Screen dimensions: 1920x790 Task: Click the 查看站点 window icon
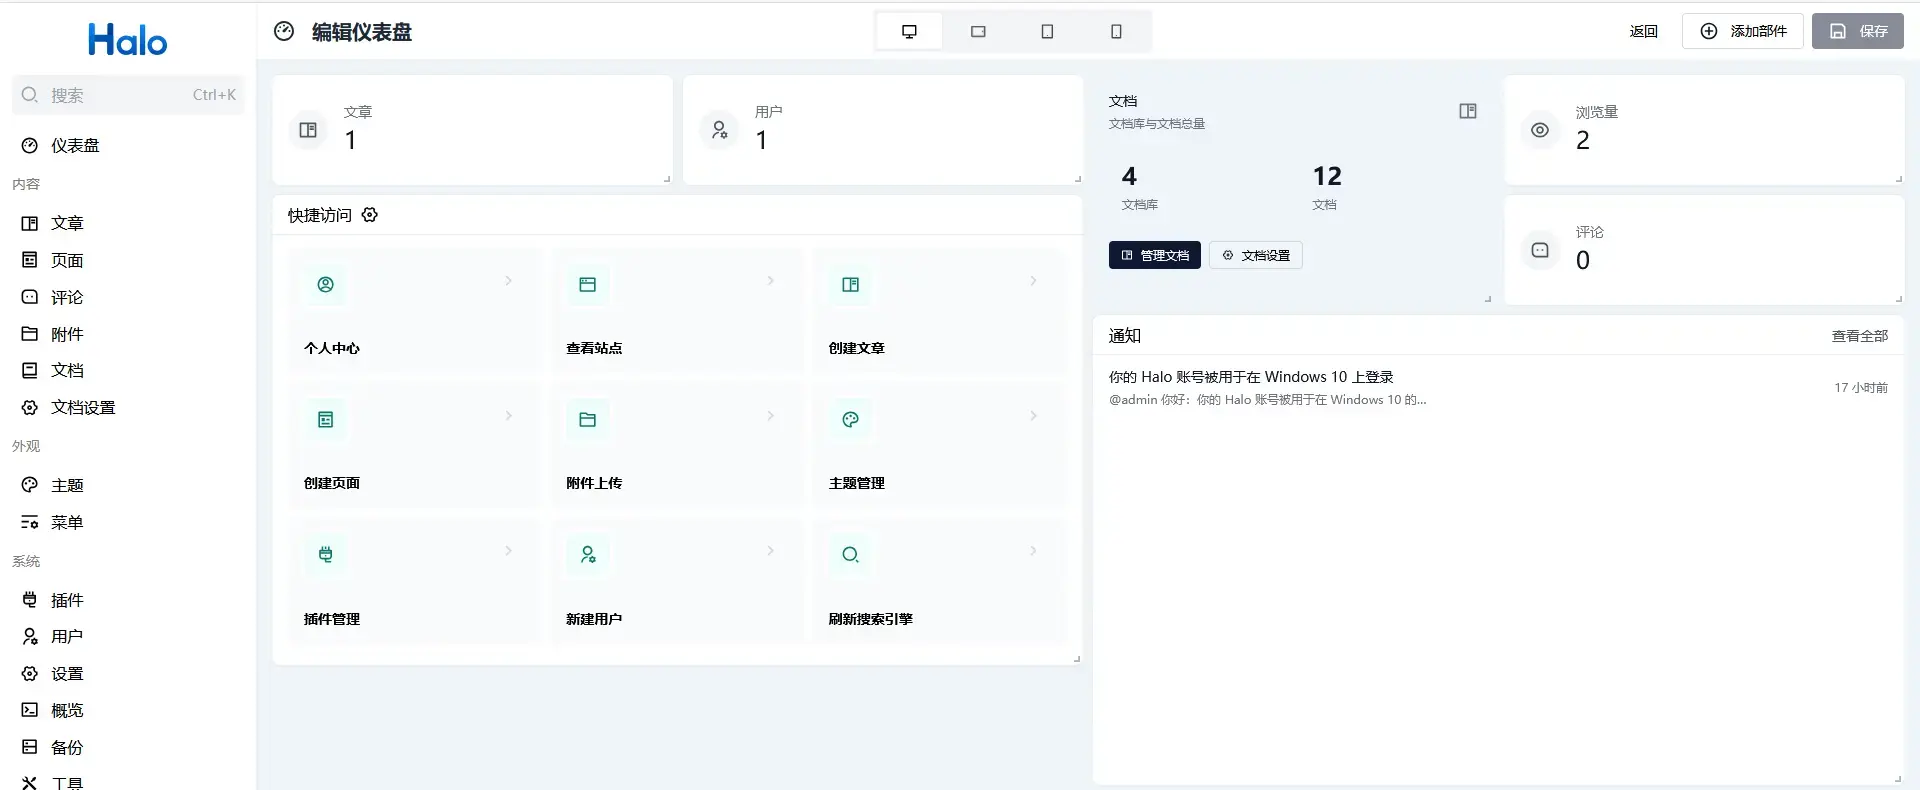[587, 285]
